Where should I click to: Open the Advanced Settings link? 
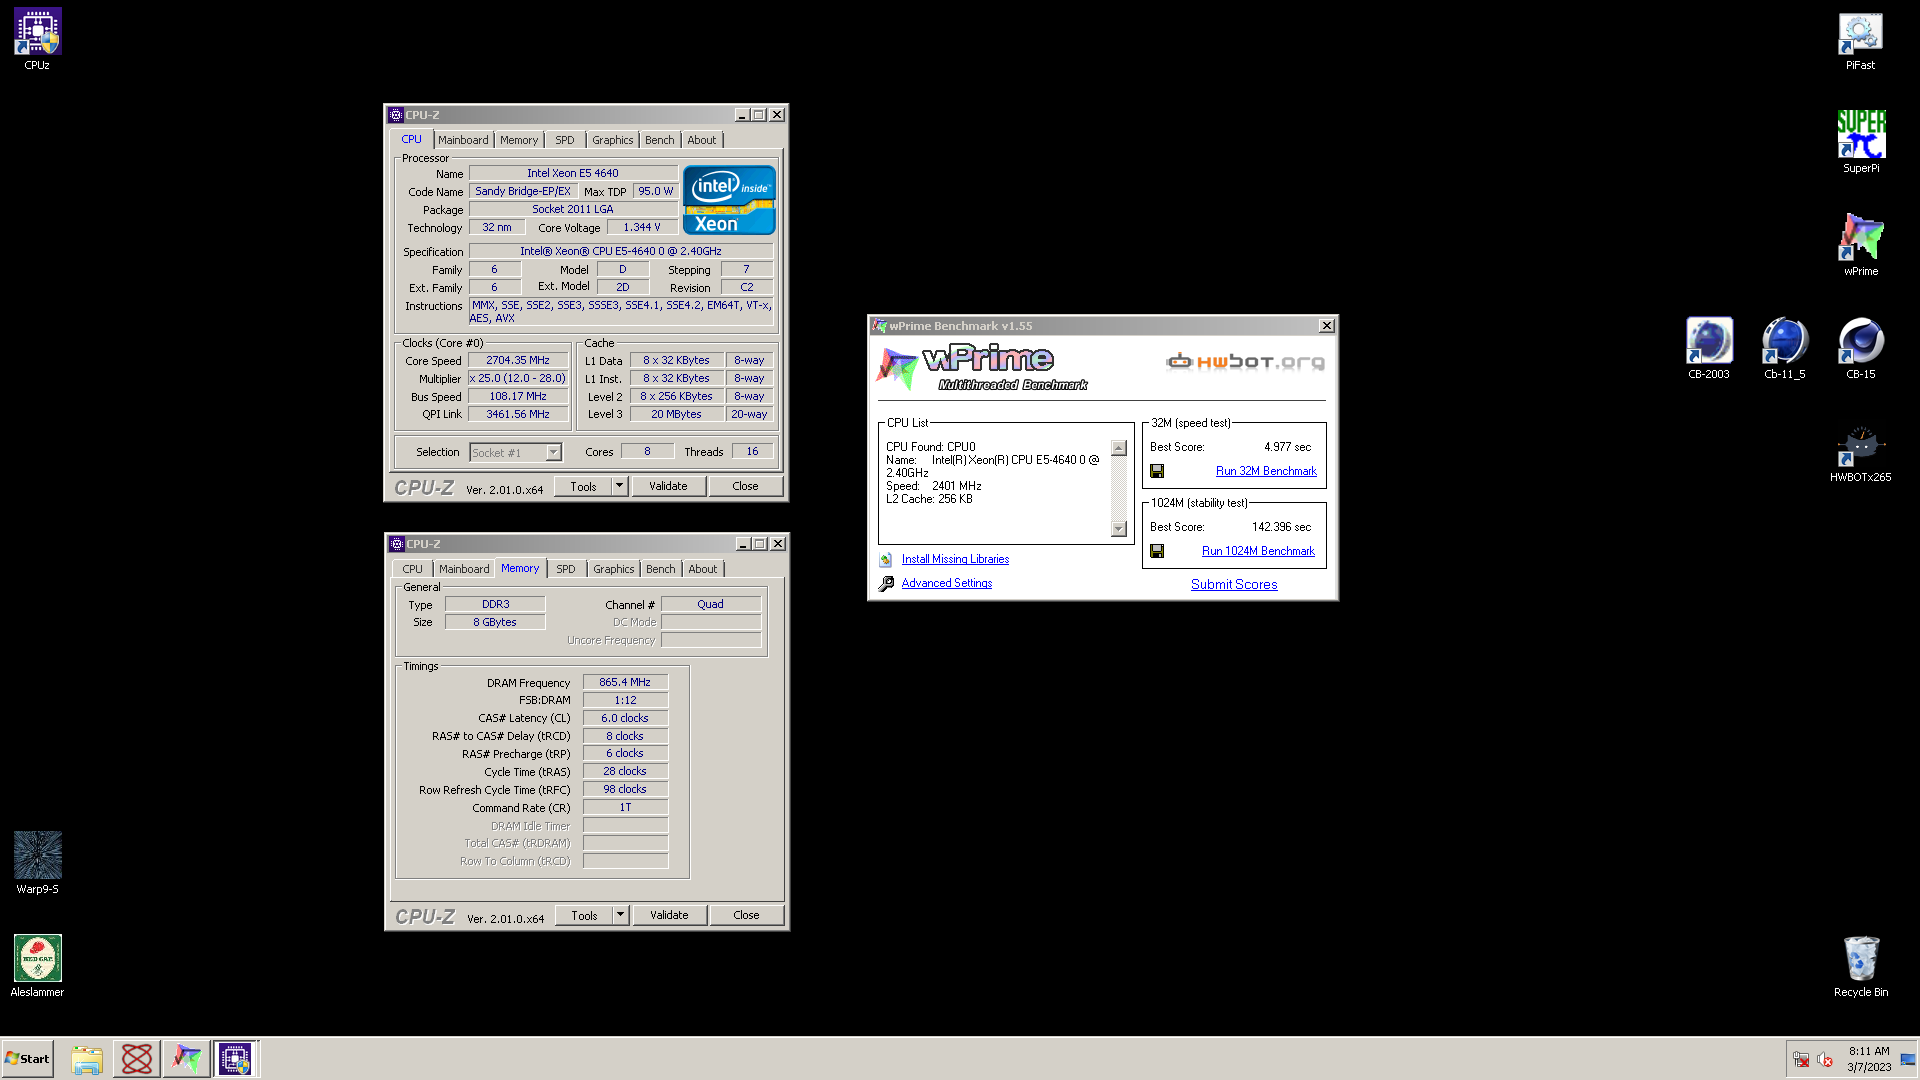click(947, 584)
